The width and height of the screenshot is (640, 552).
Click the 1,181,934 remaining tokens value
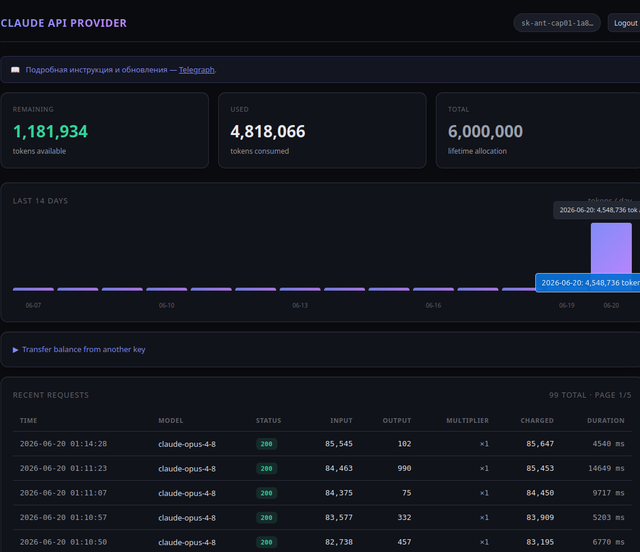click(50, 131)
